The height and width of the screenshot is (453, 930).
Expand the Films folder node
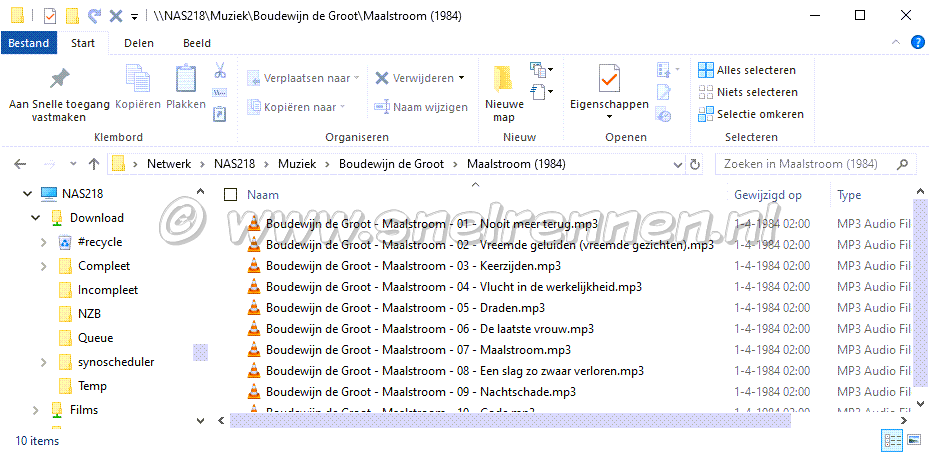pos(36,410)
